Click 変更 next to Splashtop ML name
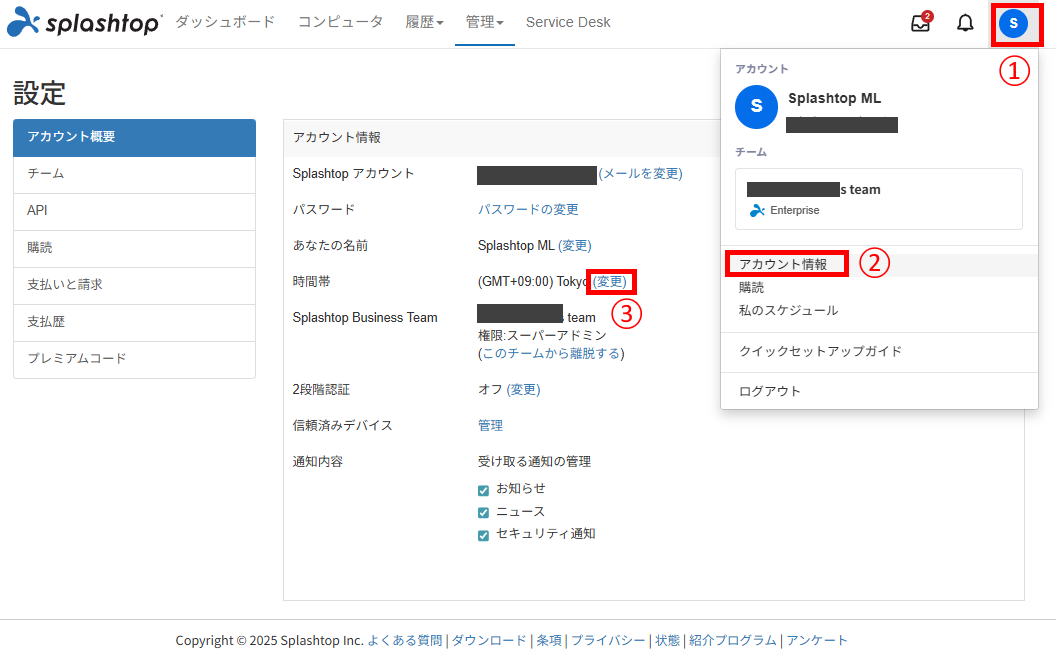Viewport: 1056px width, 652px height. tap(575, 246)
